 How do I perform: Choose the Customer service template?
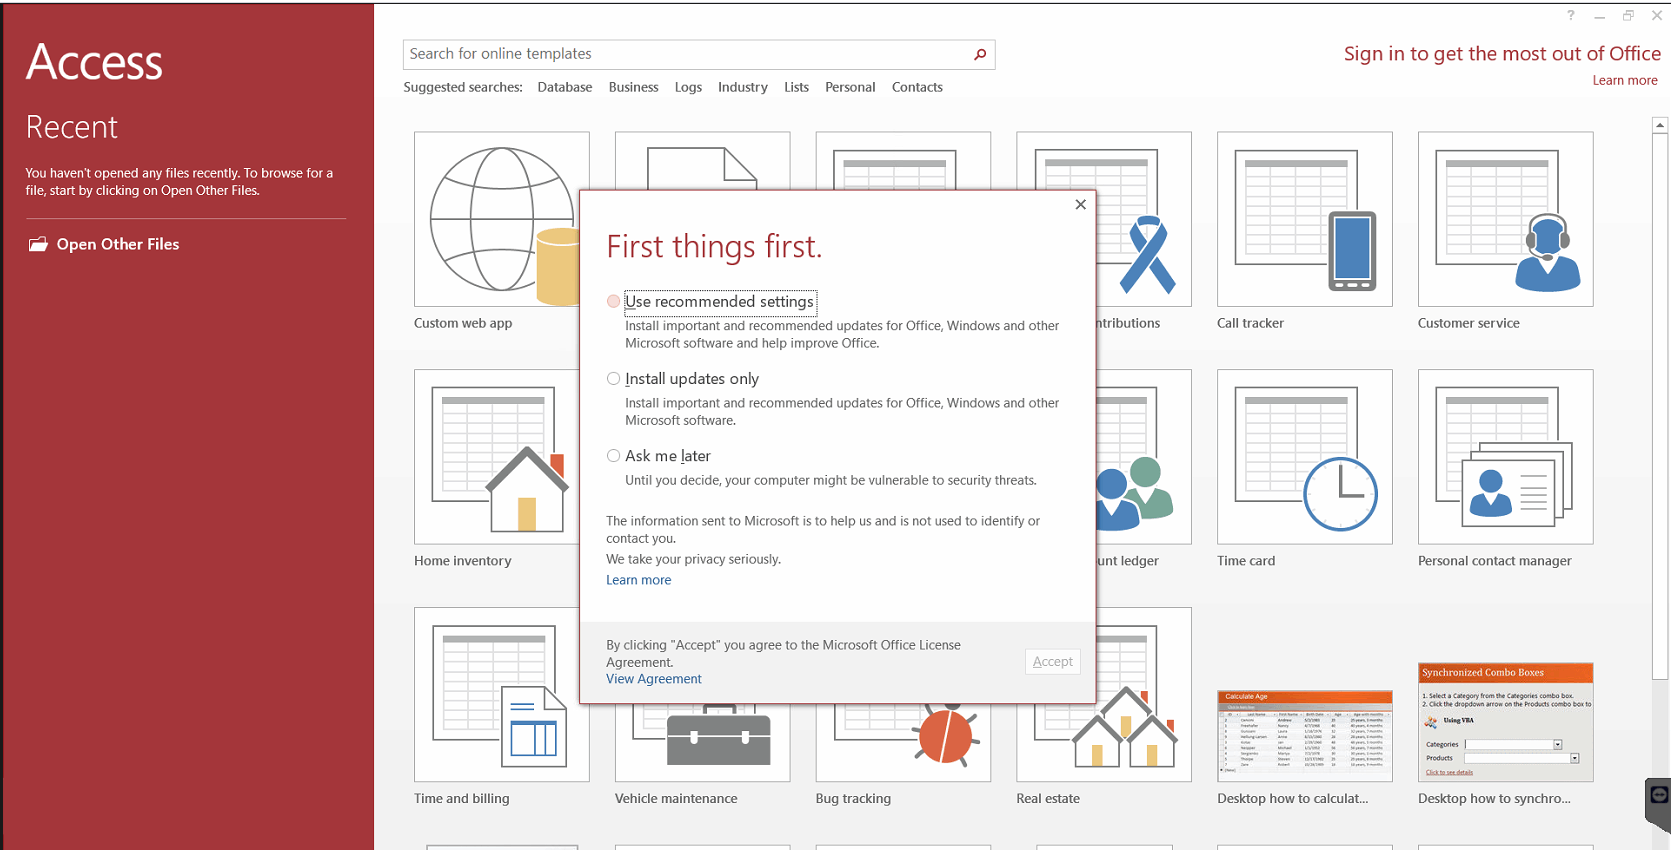click(x=1505, y=219)
